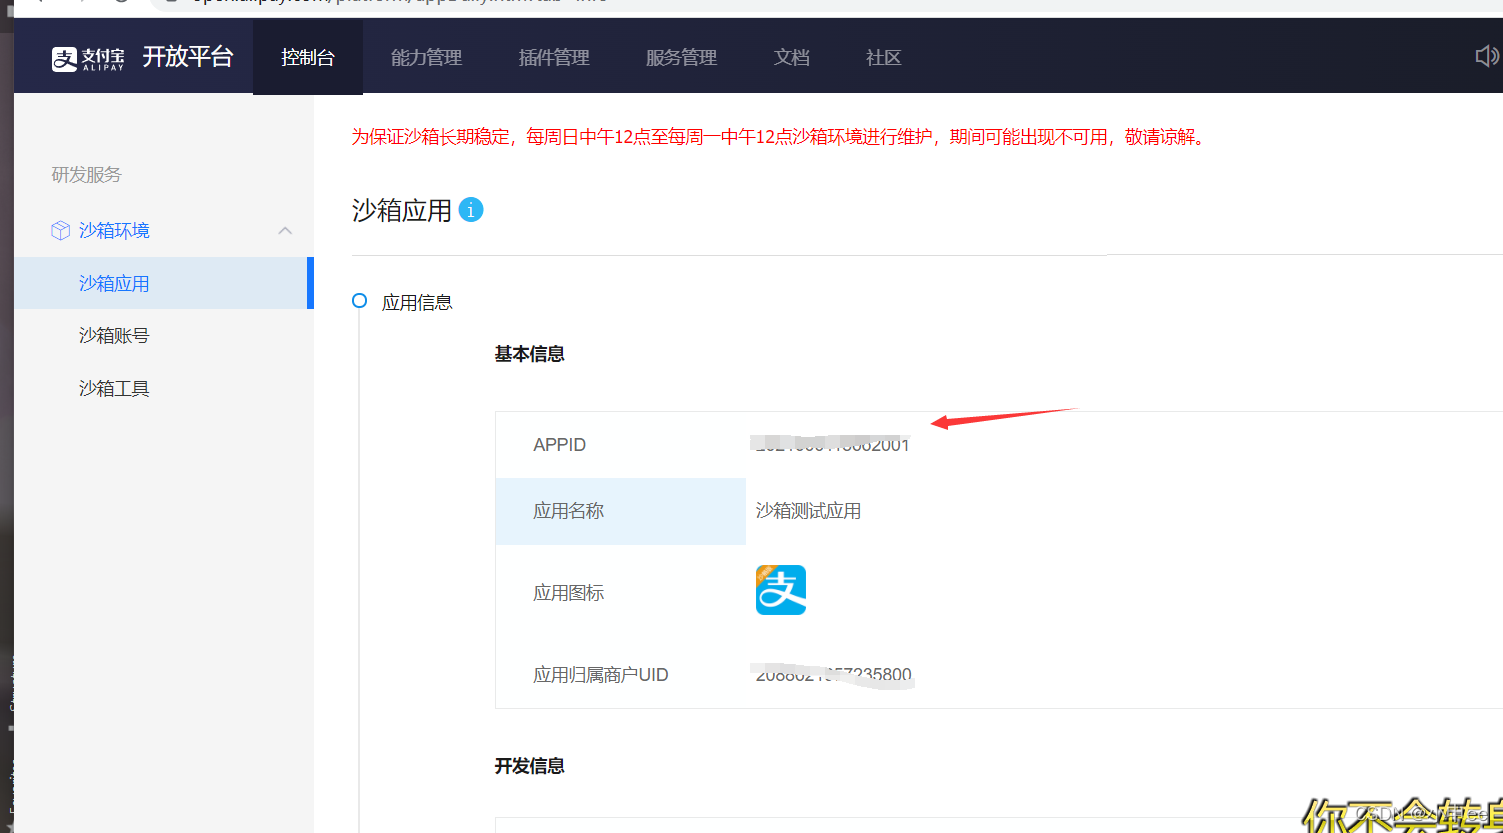The width and height of the screenshot is (1503, 833).
Task: Open 沙箱账号 in the sidebar
Action: (x=114, y=336)
